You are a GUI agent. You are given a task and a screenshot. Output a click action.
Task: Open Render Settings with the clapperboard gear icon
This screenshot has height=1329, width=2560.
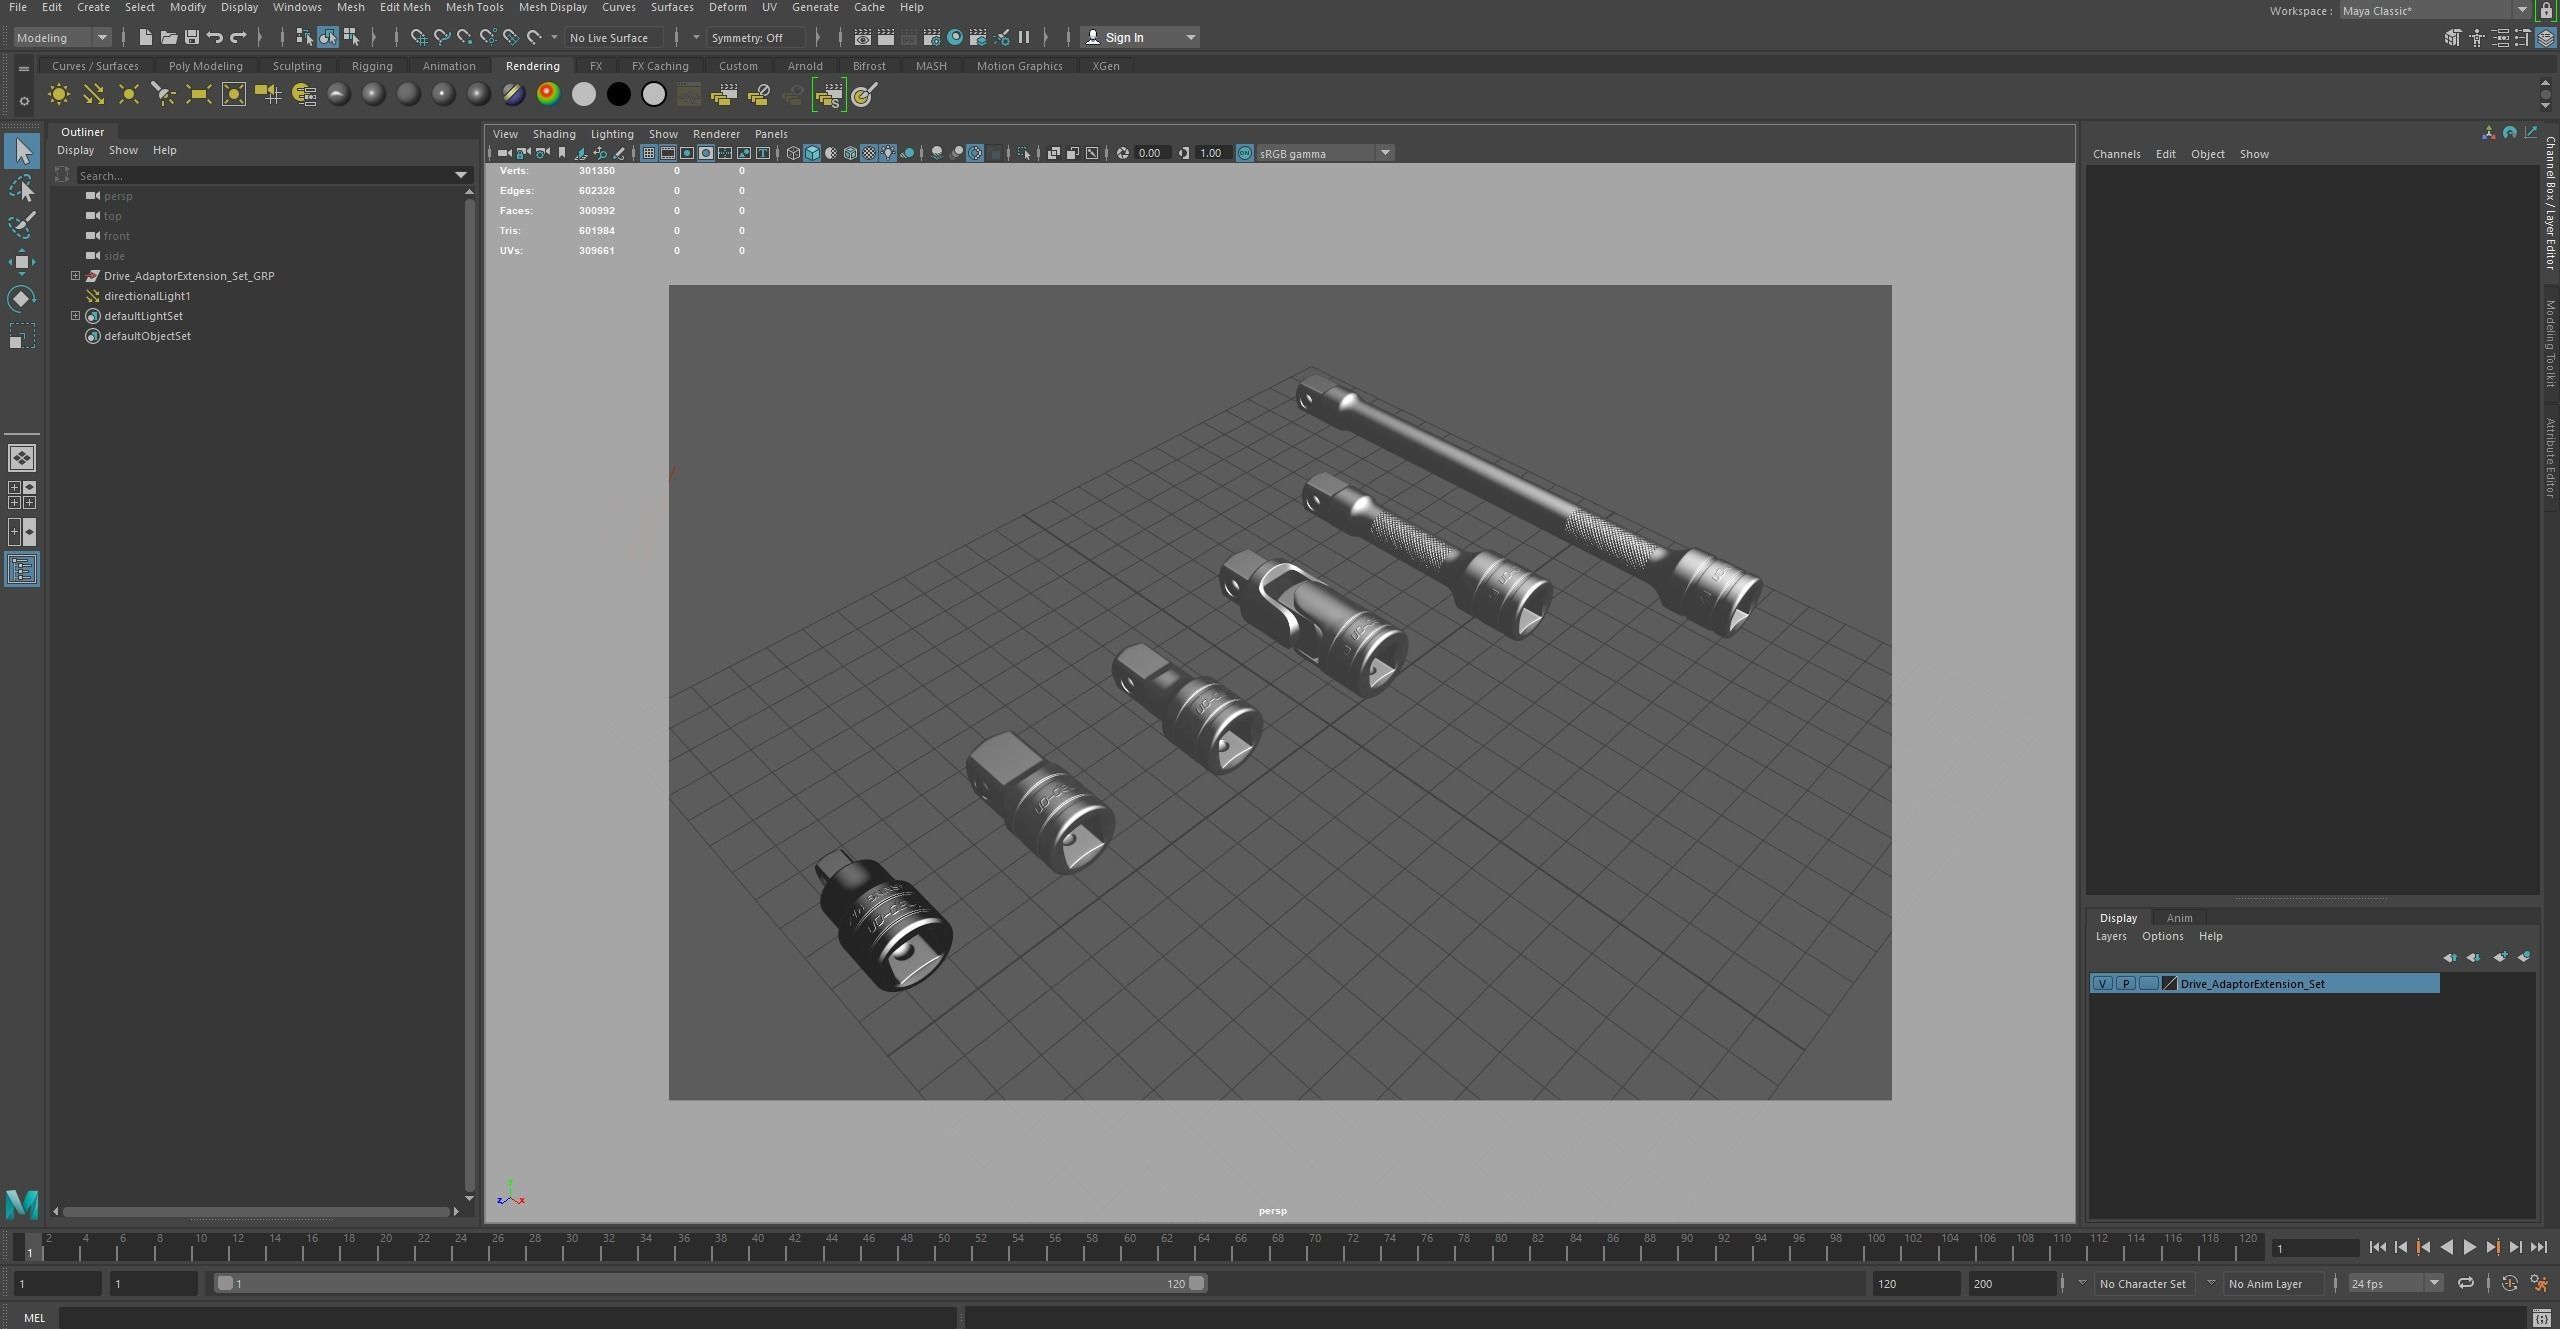click(x=932, y=38)
